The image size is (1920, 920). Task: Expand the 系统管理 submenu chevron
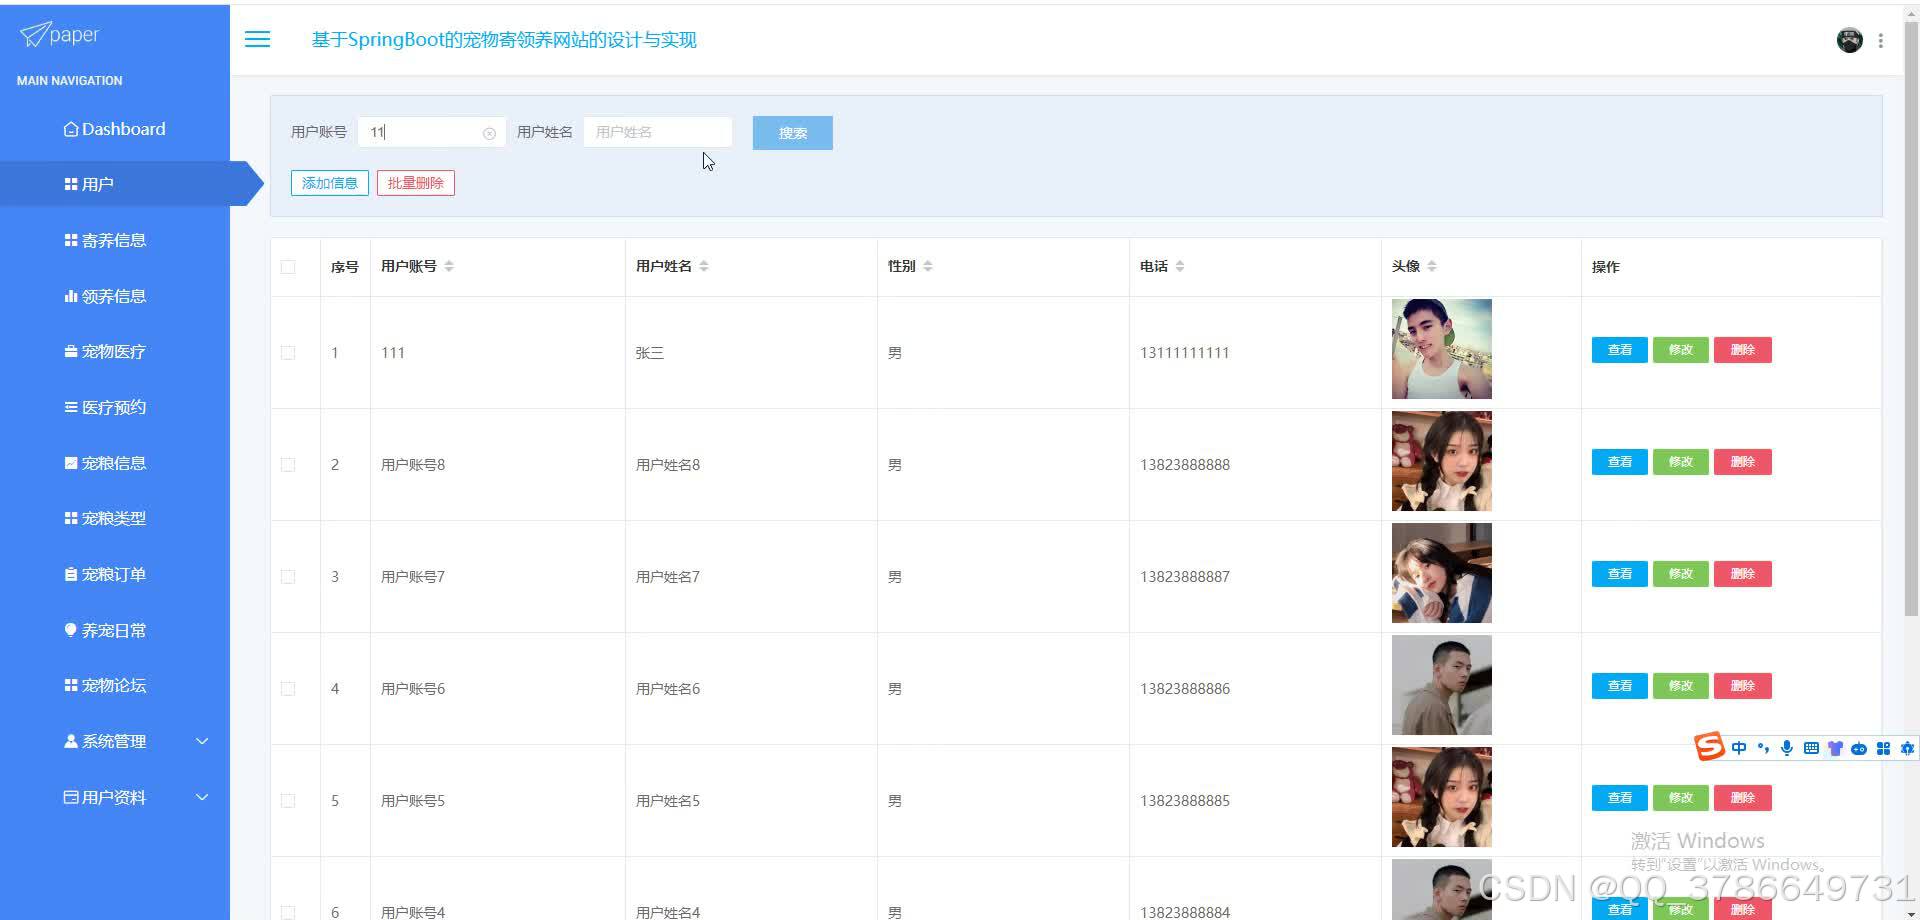pyautogui.click(x=202, y=741)
